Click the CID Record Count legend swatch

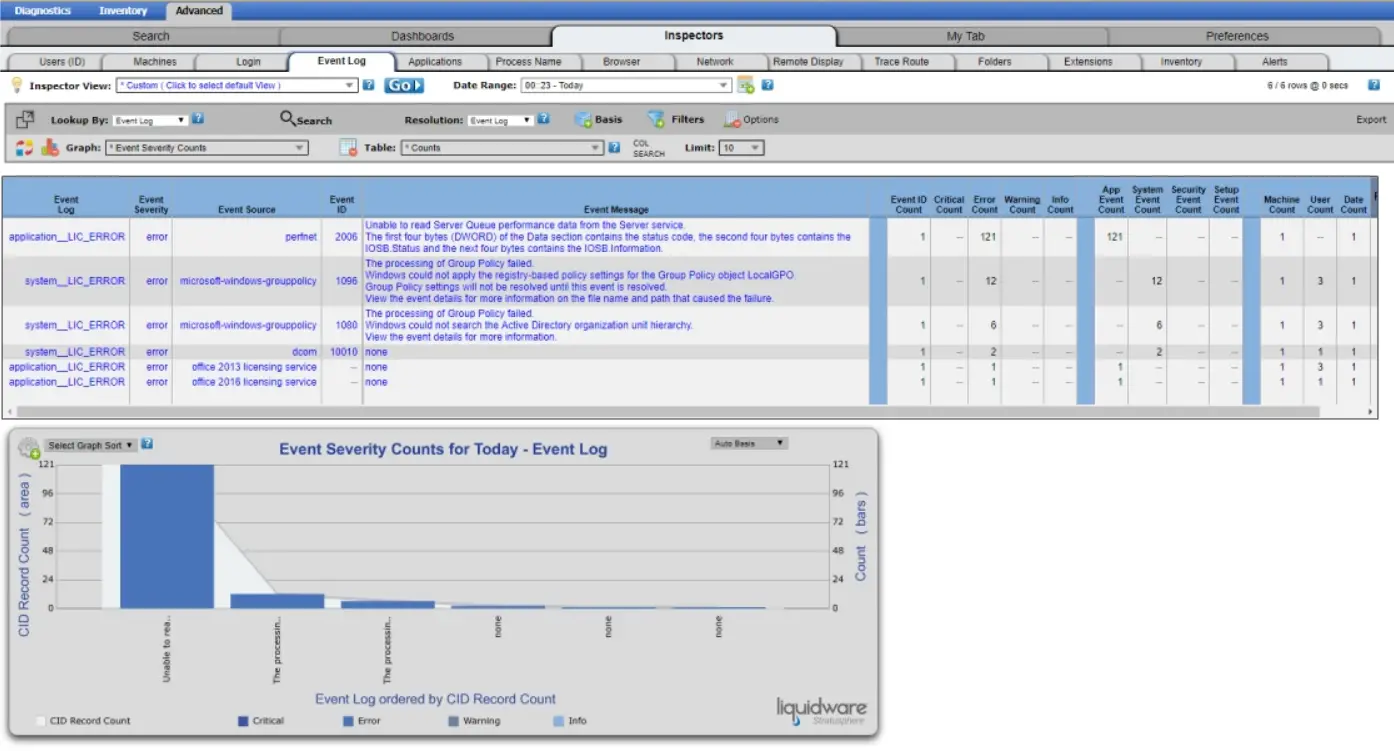click(41, 720)
